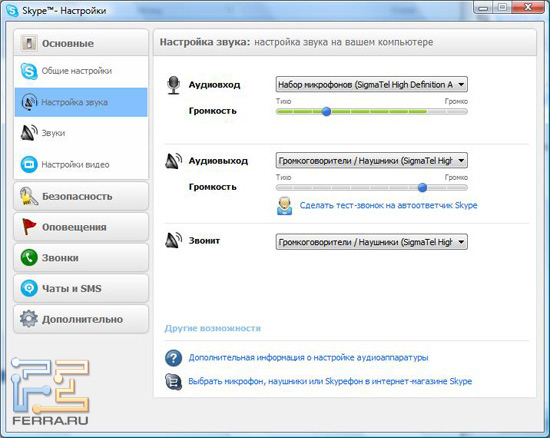Click the switch icon beside Основные
The width and height of the screenshot is (550, 438).
tap(29, 43)
